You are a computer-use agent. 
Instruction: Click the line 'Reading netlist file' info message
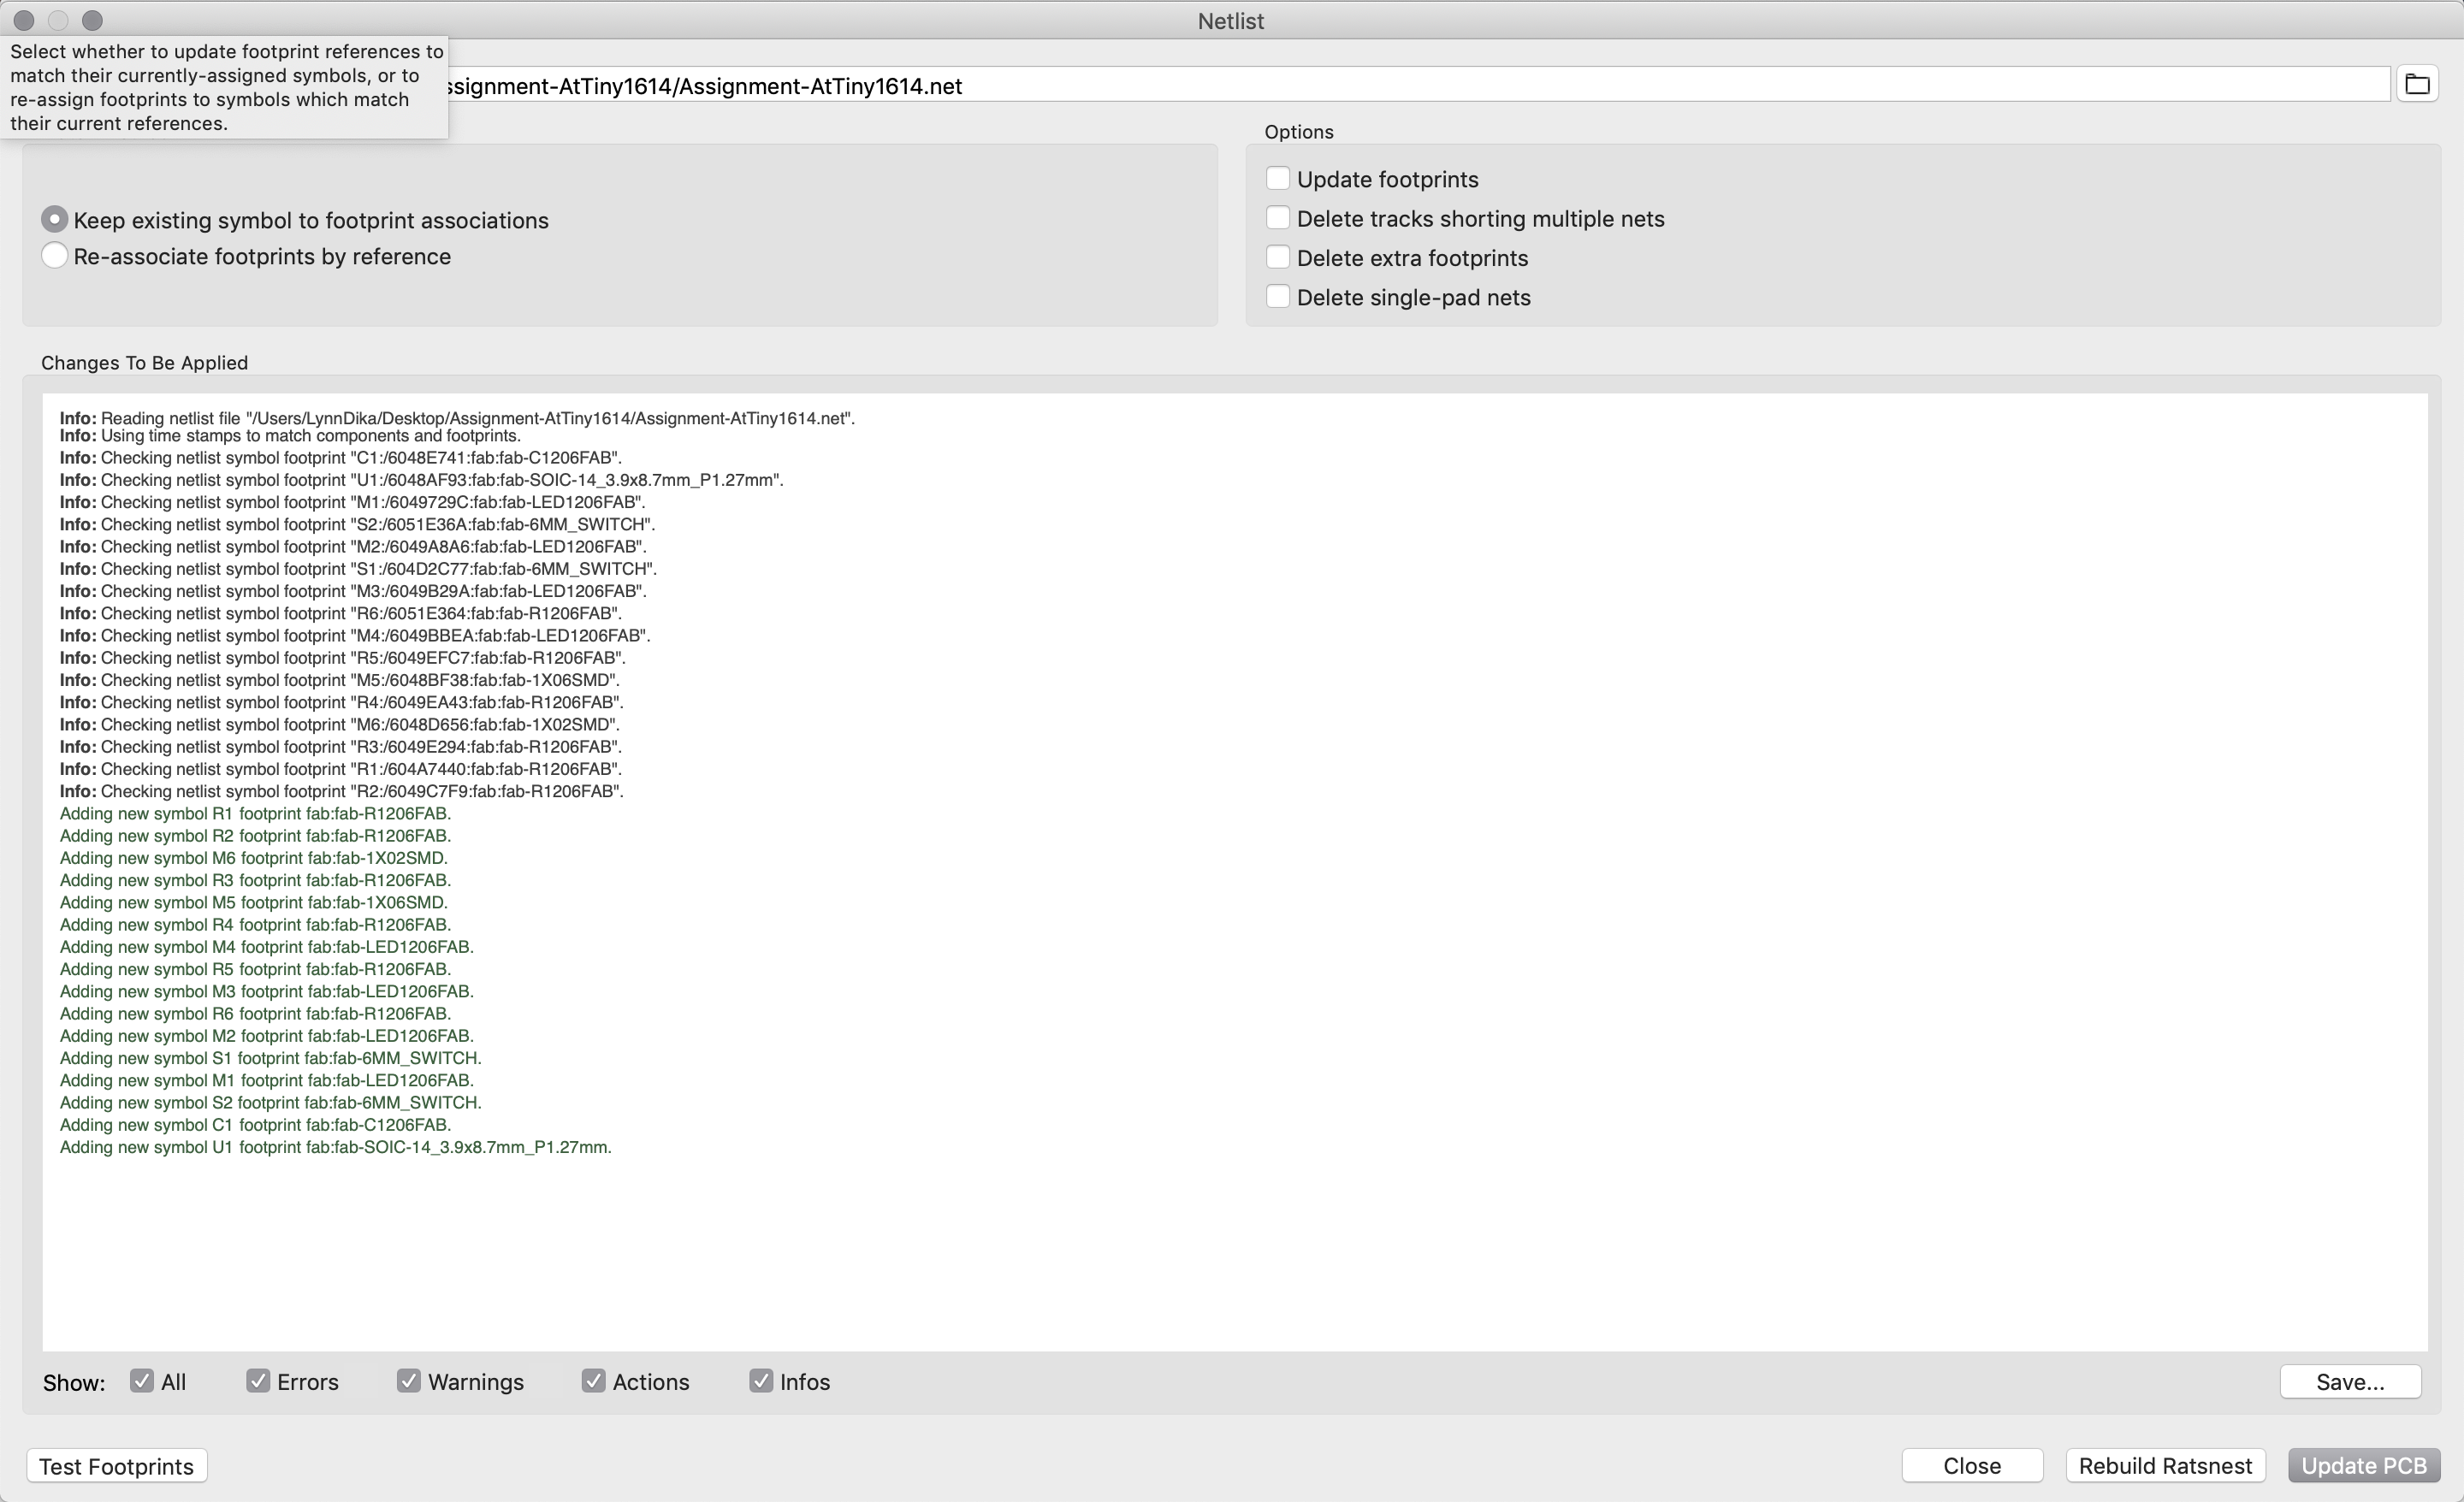[457, 418]
